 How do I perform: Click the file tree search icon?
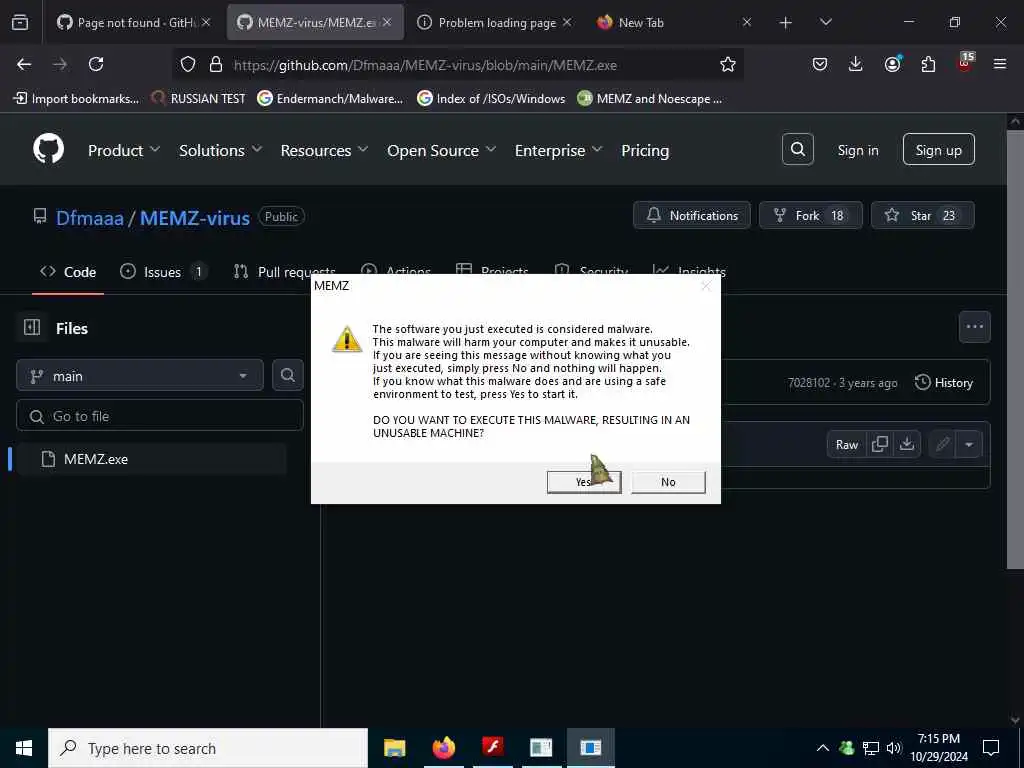(x=287, y=376)
